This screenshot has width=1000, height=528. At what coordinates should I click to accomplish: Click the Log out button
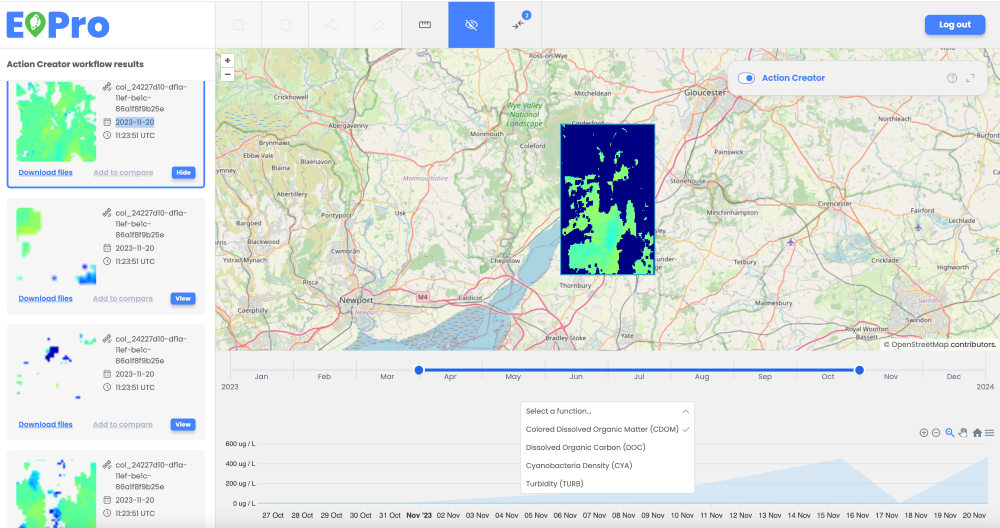[954, 25]
